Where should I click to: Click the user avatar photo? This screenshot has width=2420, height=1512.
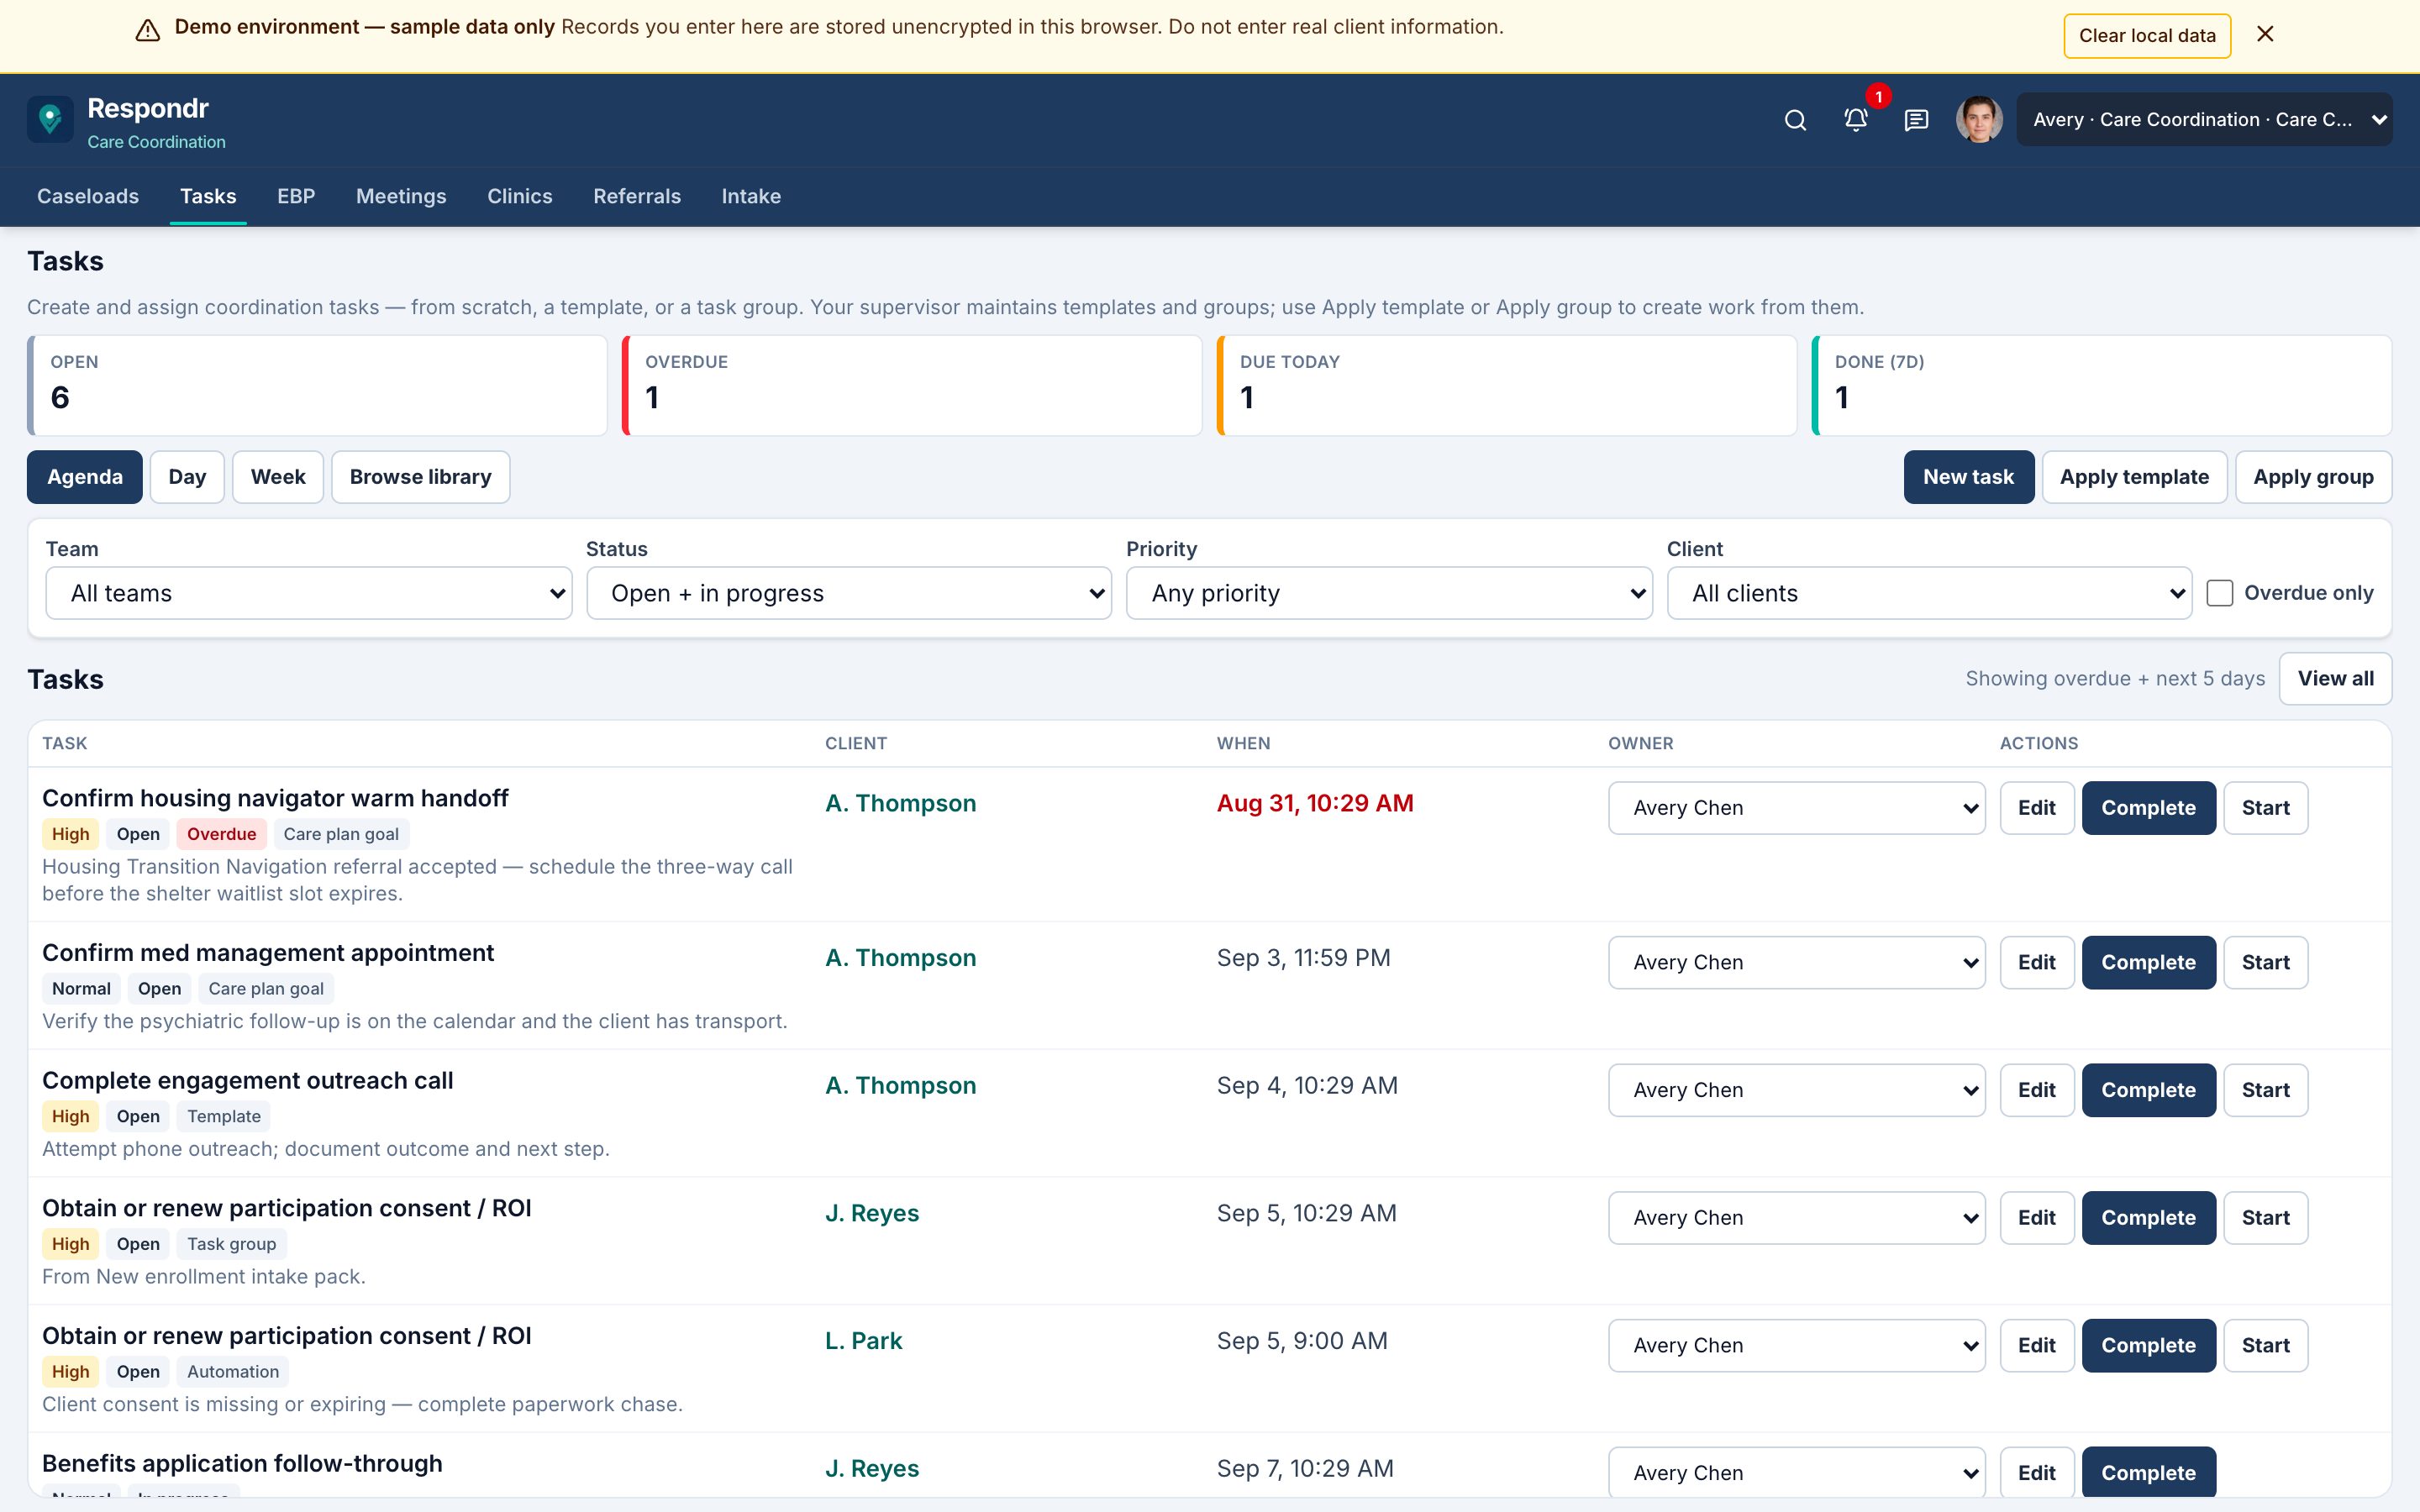1979,120
